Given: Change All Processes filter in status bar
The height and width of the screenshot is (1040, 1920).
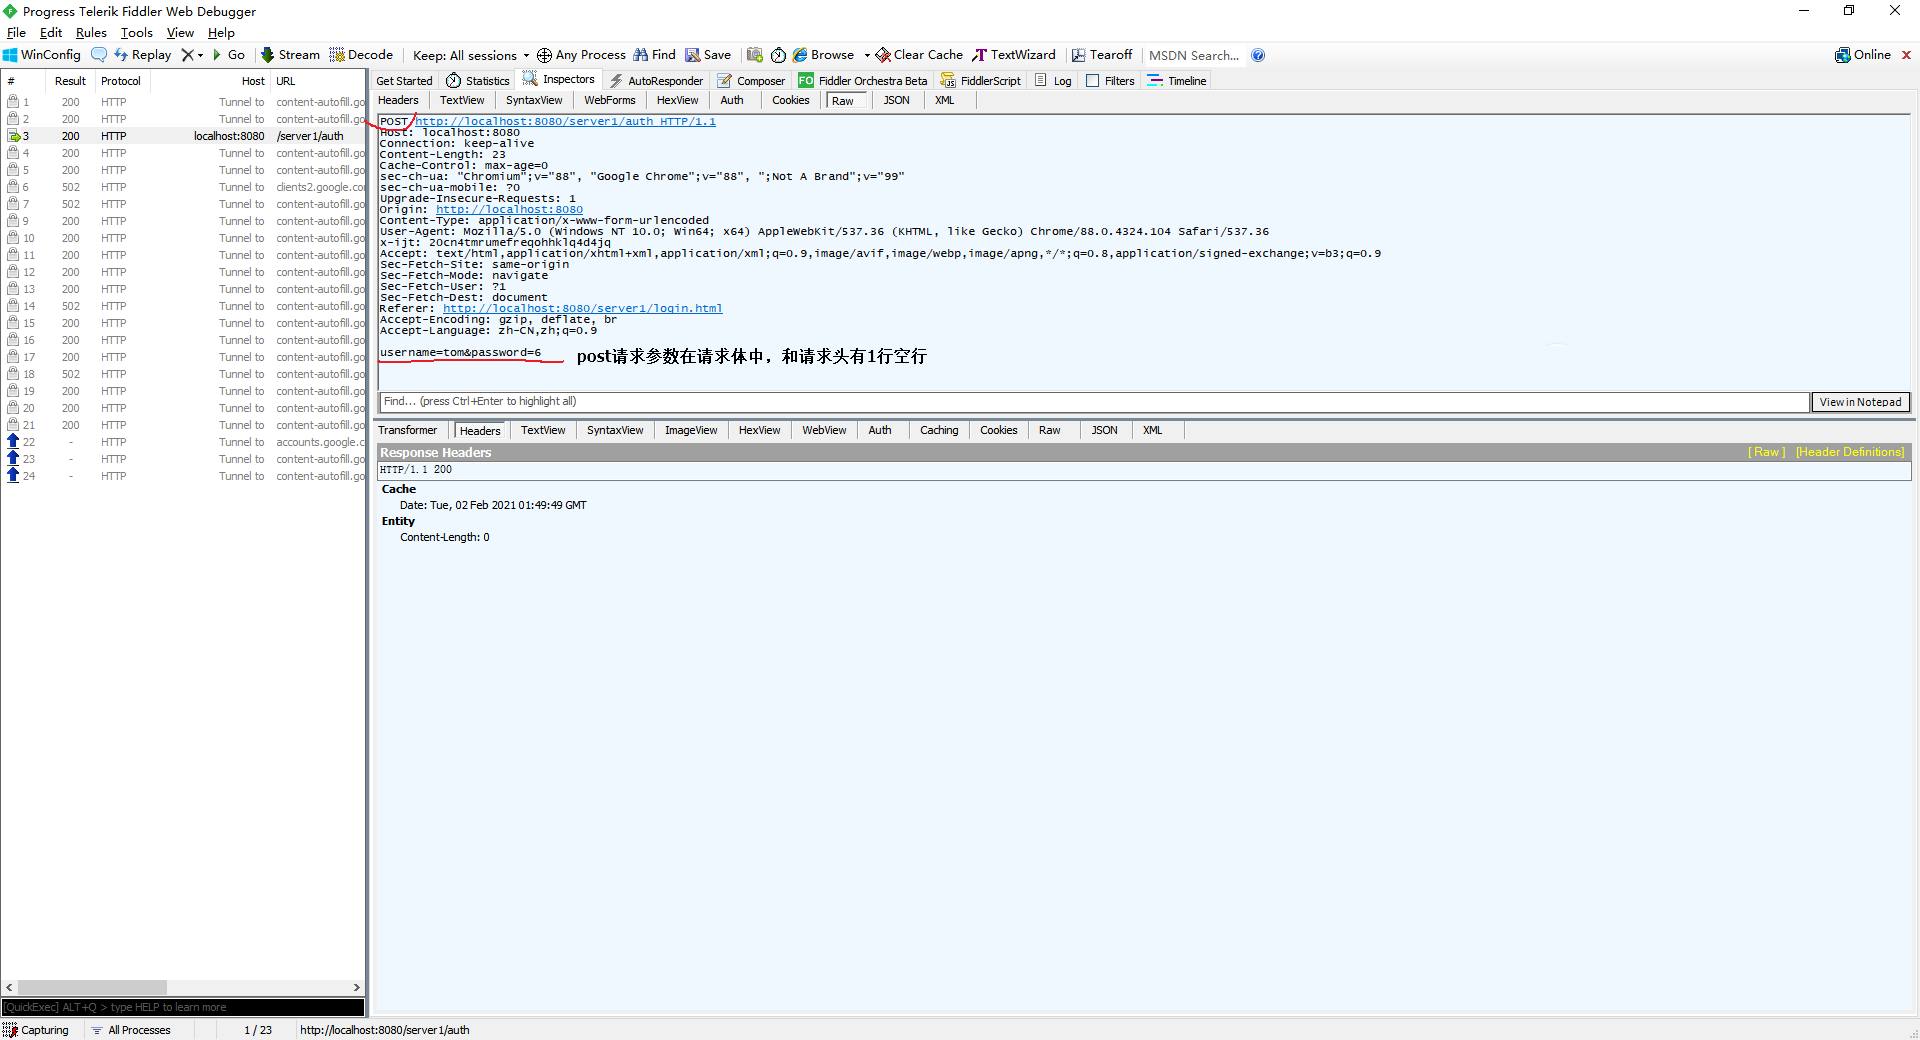Looking at the screenshot, I should [131, 1030].
